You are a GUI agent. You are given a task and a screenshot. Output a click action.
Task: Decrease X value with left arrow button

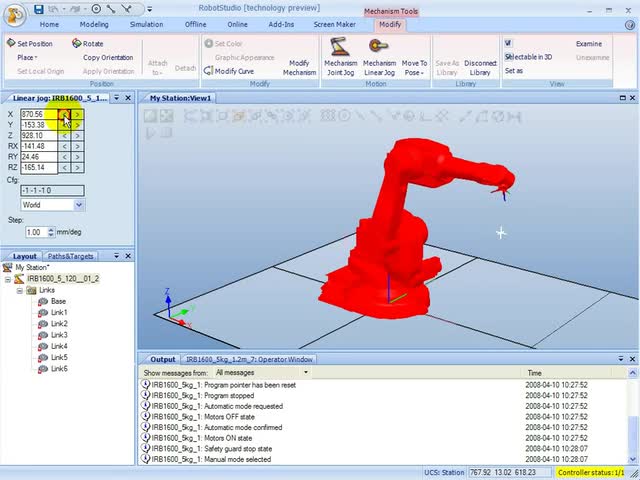pyautogui.click(x=64, y=115)
